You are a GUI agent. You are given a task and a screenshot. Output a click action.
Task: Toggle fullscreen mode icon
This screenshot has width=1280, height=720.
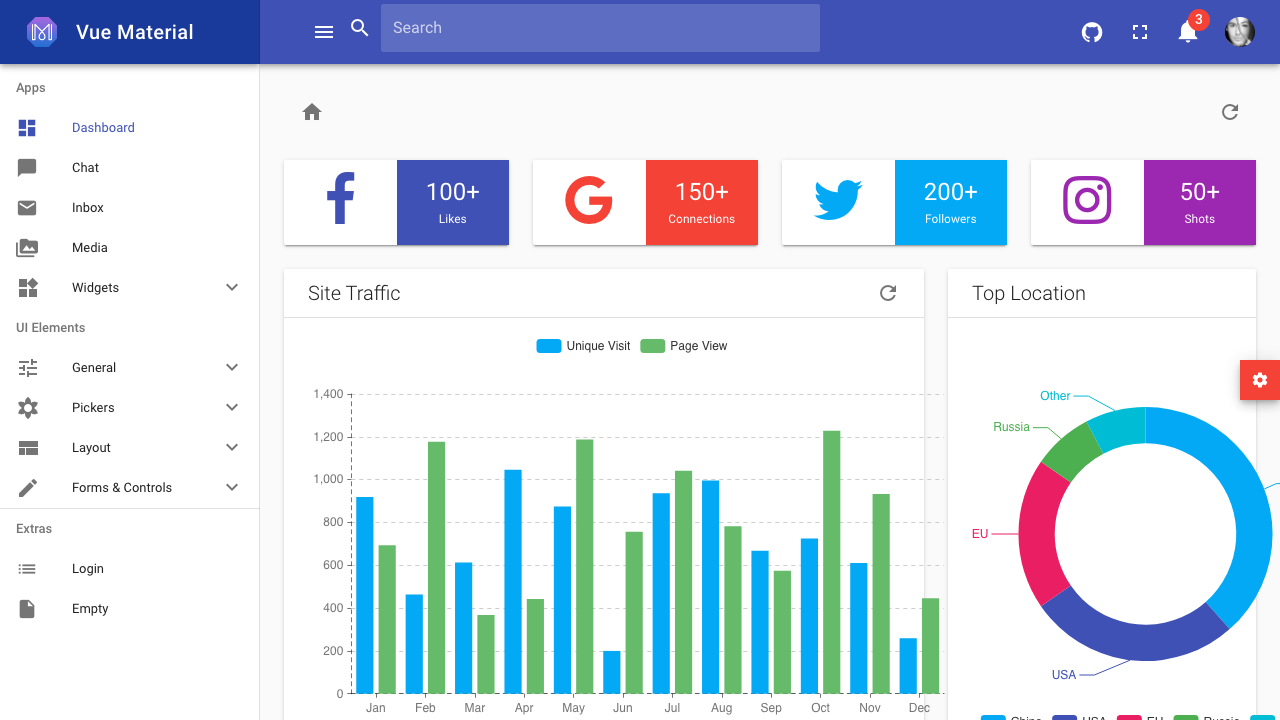[x=1139, y=32]
